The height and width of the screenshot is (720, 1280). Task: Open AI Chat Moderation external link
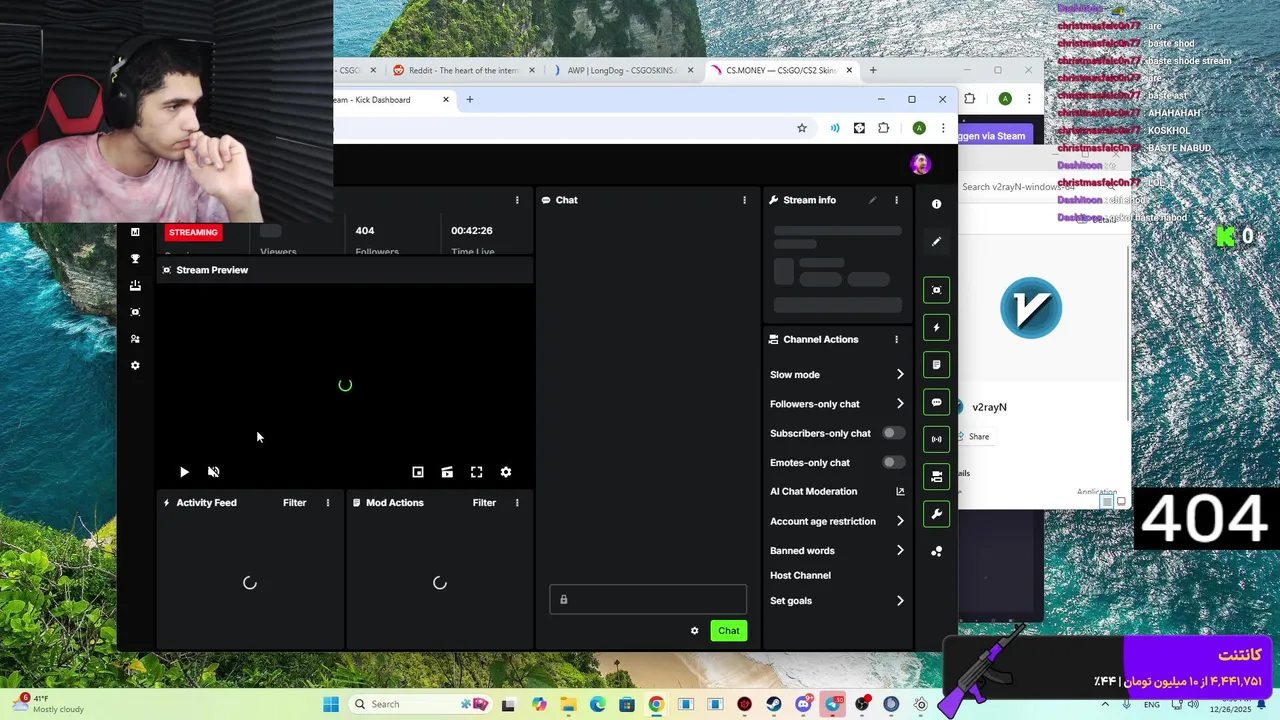tap(900, 492)
